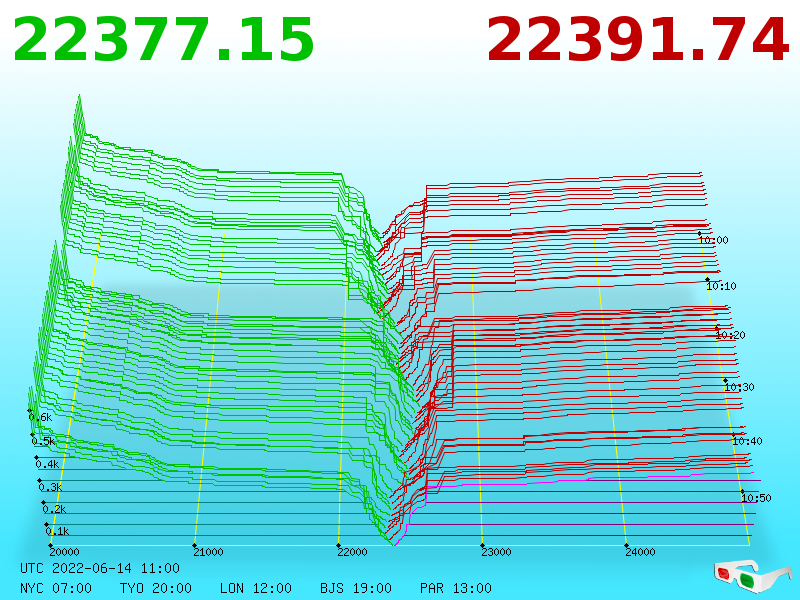The height and width of the screenshot is (600, 800).
Task: Click the UTC 2022-06-14 11:00 timestamp
Action: click(x=100, y=568)
